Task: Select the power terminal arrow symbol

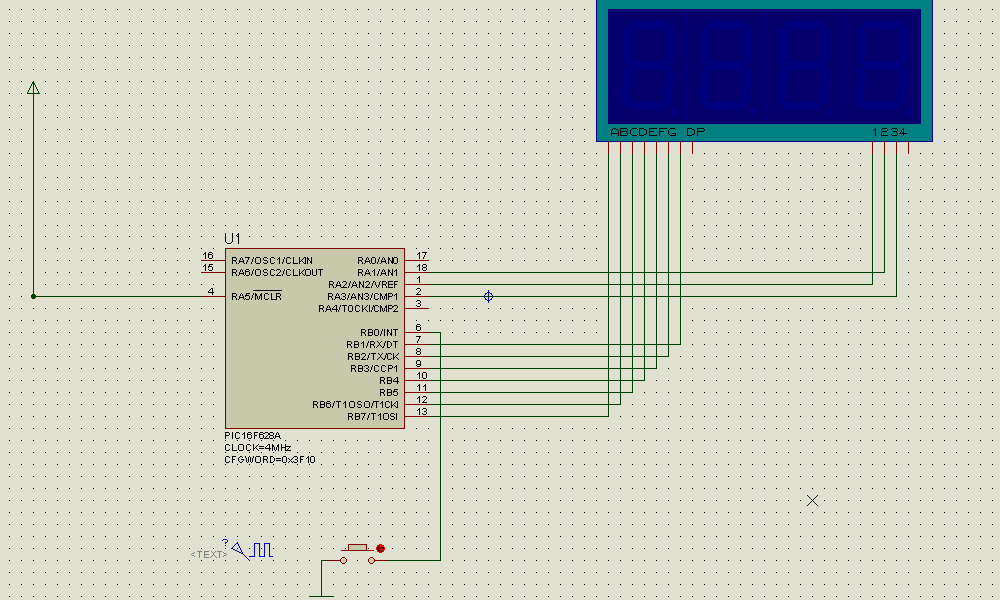Action: tap(33, 88)
